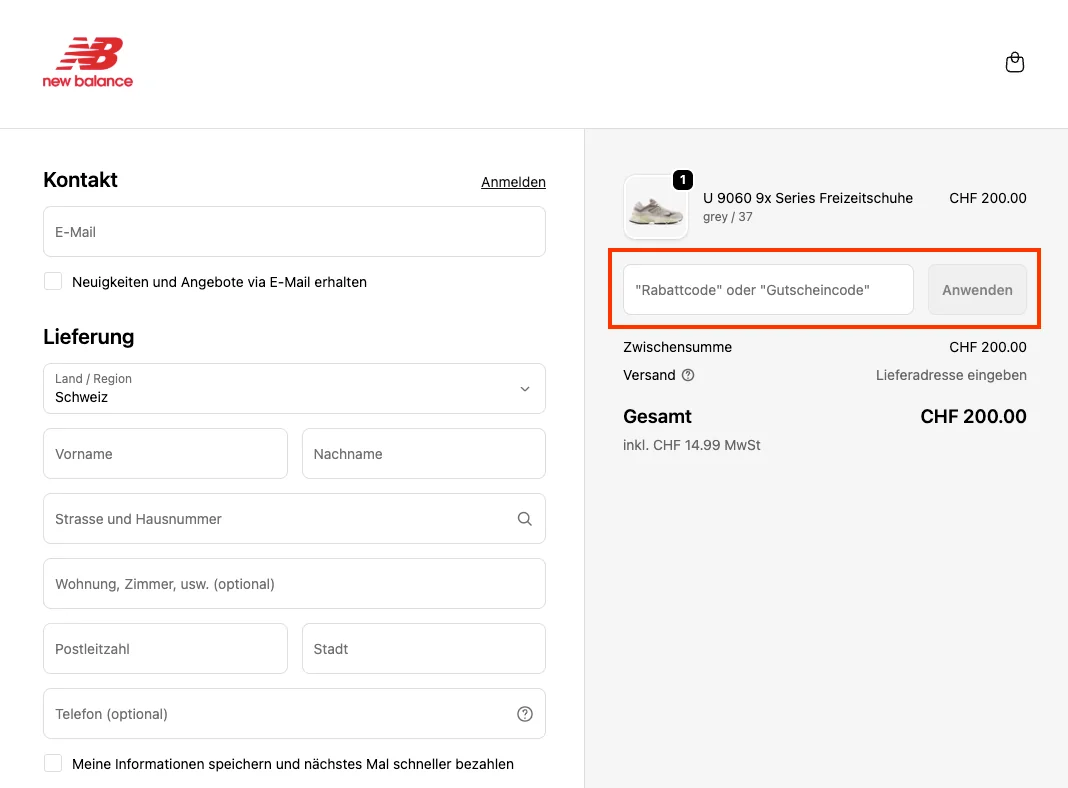The height and width of the screenshot is (788, 1068).
Task: Click the New Balance logo
Action: coord(88,63)
